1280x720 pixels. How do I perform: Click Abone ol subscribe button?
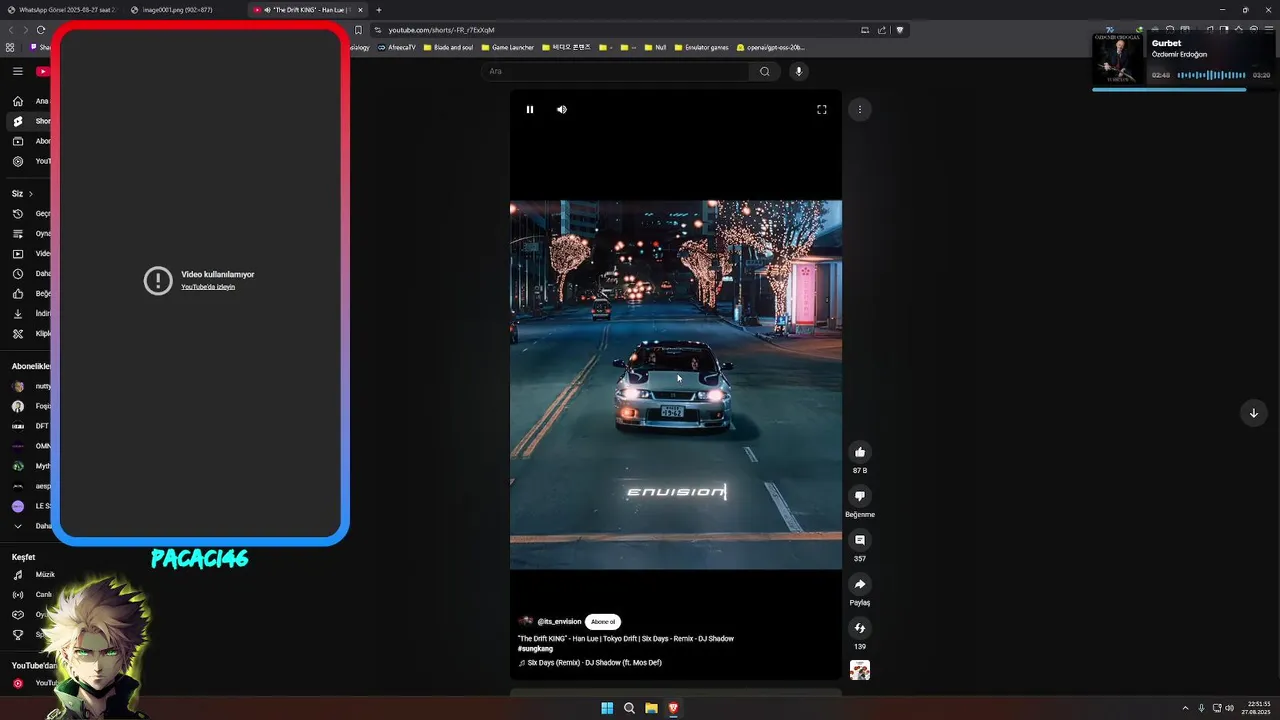[x=603, y=621]
